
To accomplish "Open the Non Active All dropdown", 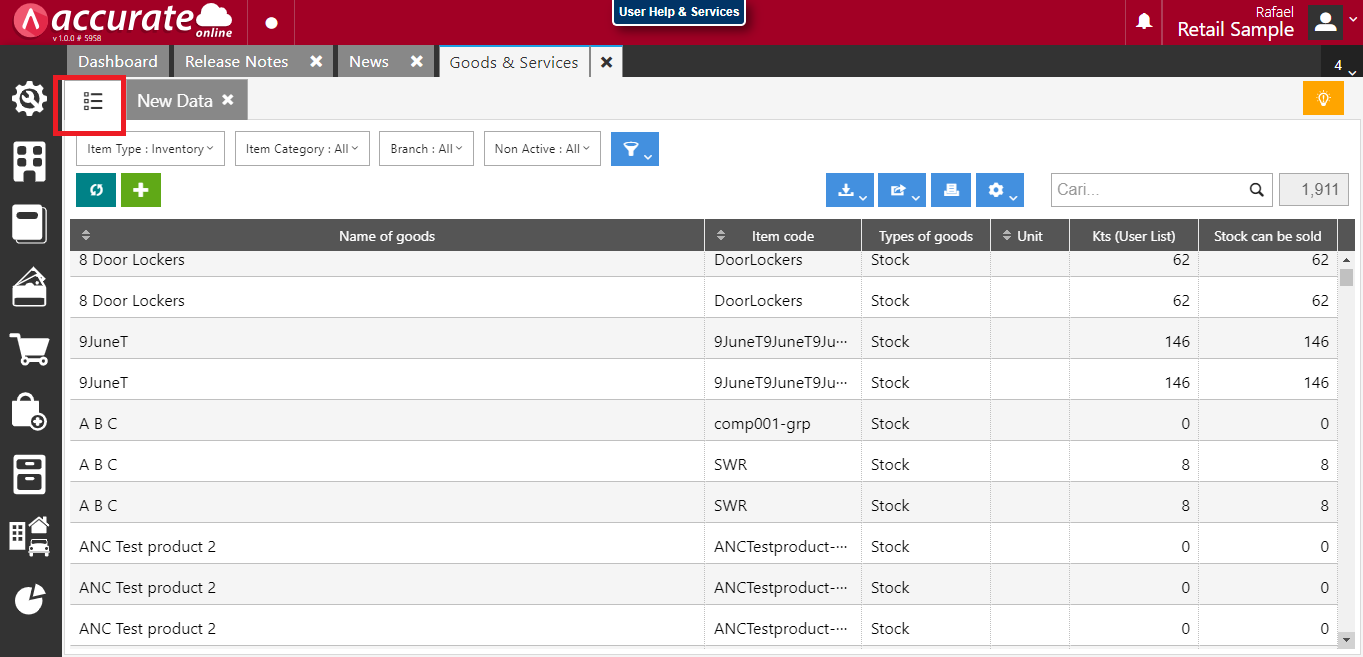I will pyautogui.click(x=543, y=149).
